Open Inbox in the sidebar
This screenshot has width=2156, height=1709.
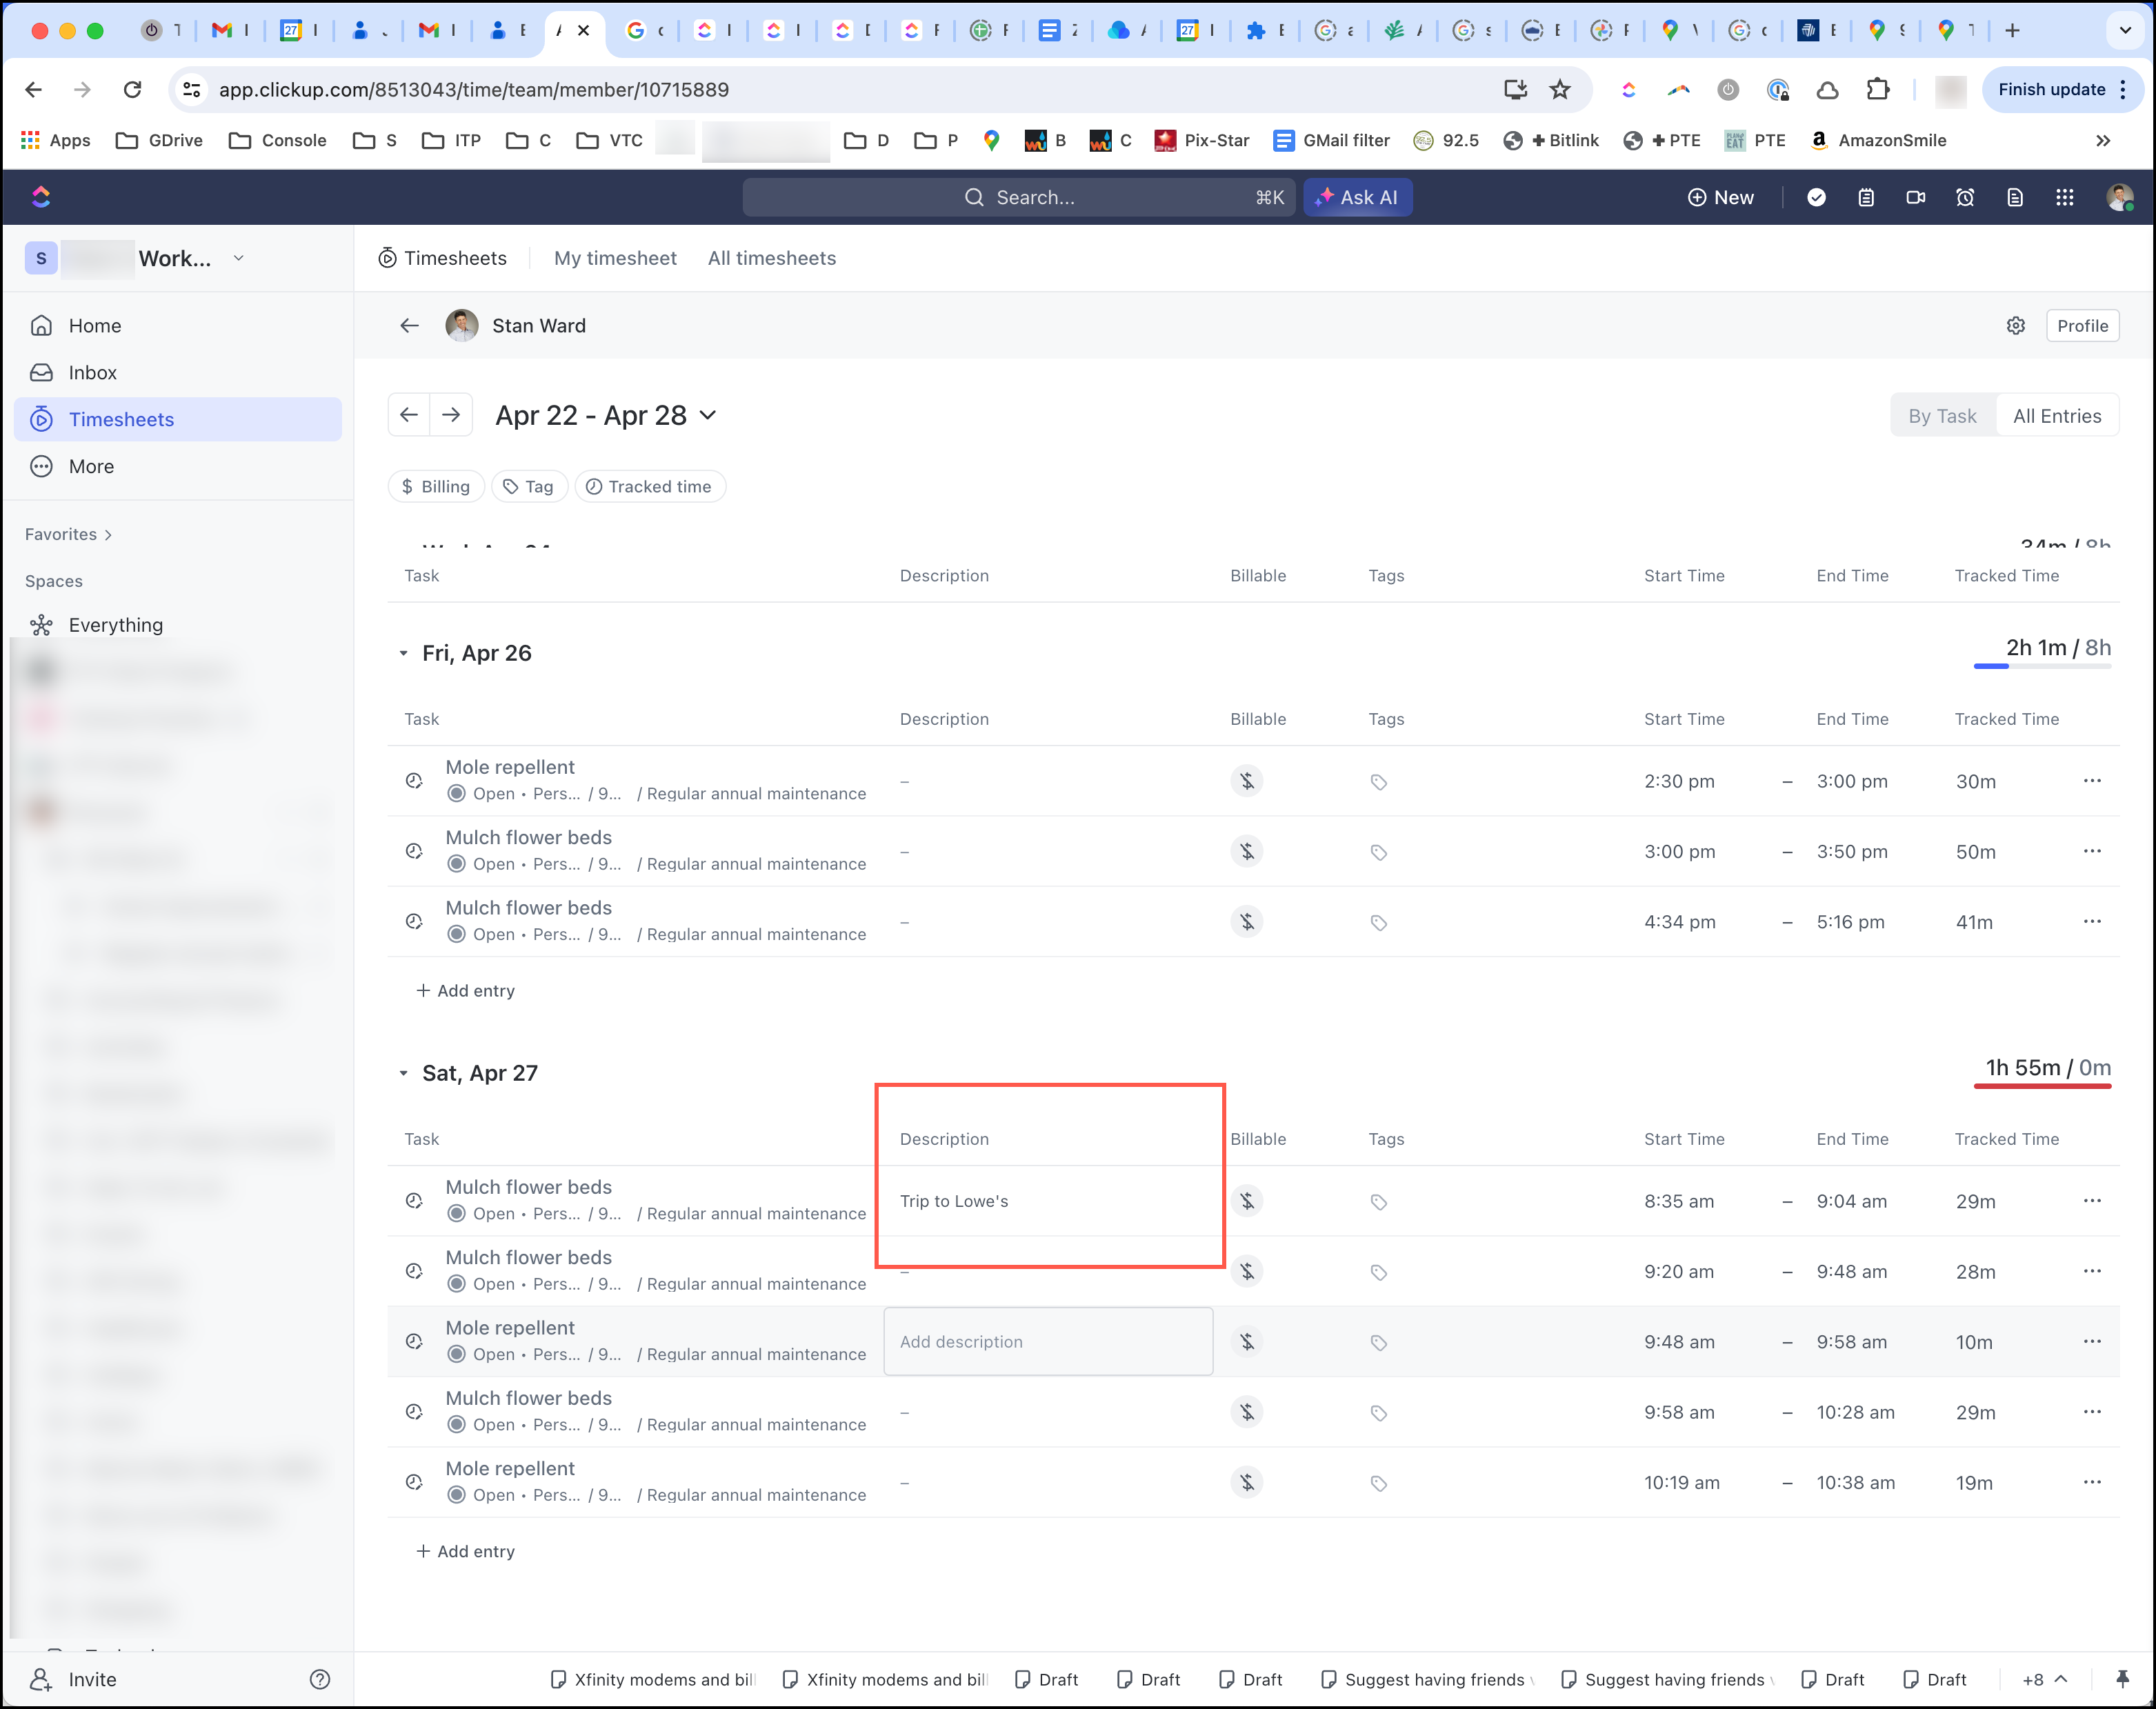coord(178,372)
